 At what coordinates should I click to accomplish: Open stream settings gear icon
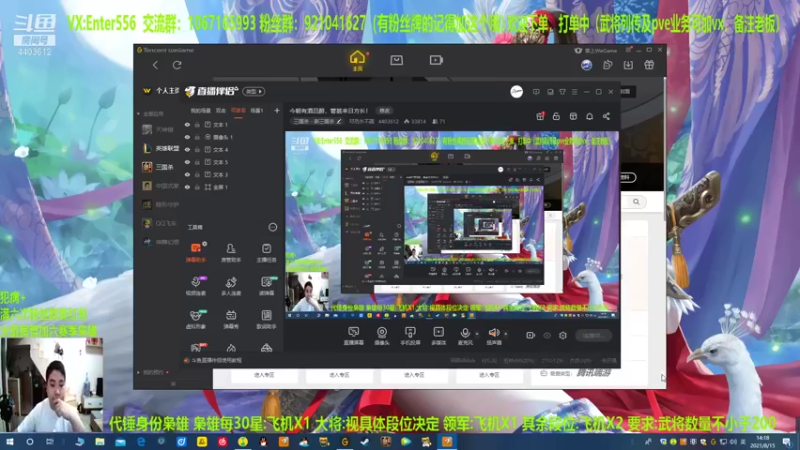point(563,335)
